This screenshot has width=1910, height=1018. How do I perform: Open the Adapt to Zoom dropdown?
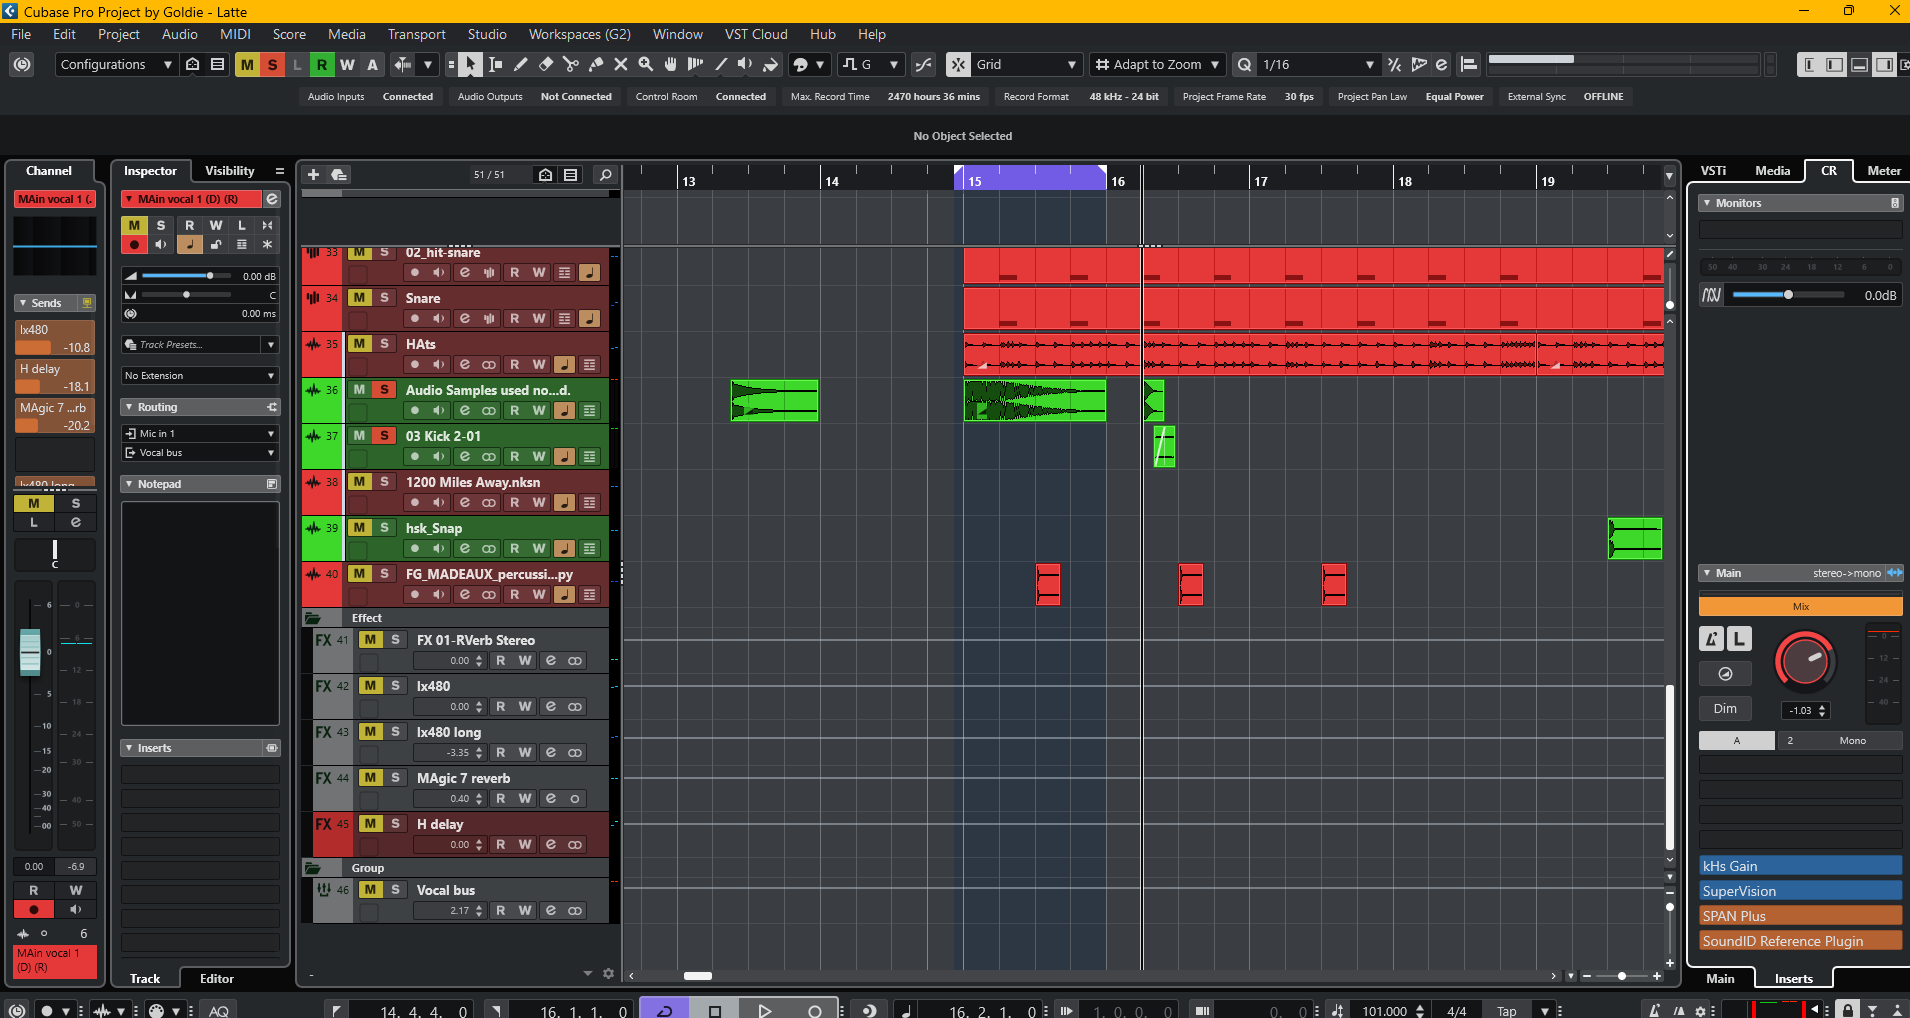[1157, 65]
